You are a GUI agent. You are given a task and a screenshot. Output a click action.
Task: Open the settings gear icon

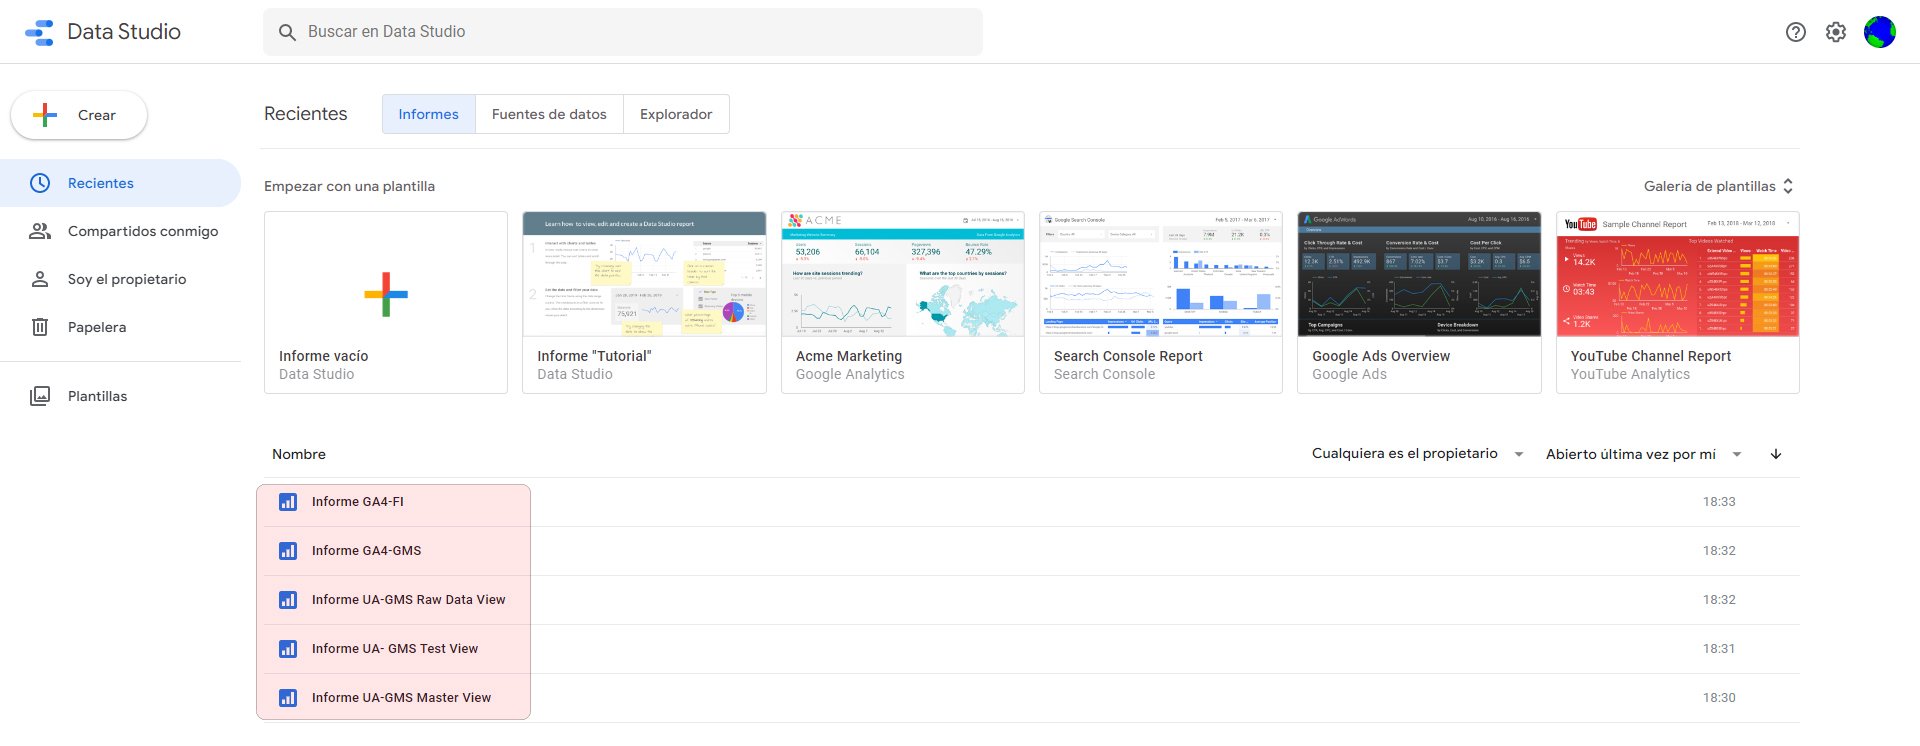(1836, 32)
